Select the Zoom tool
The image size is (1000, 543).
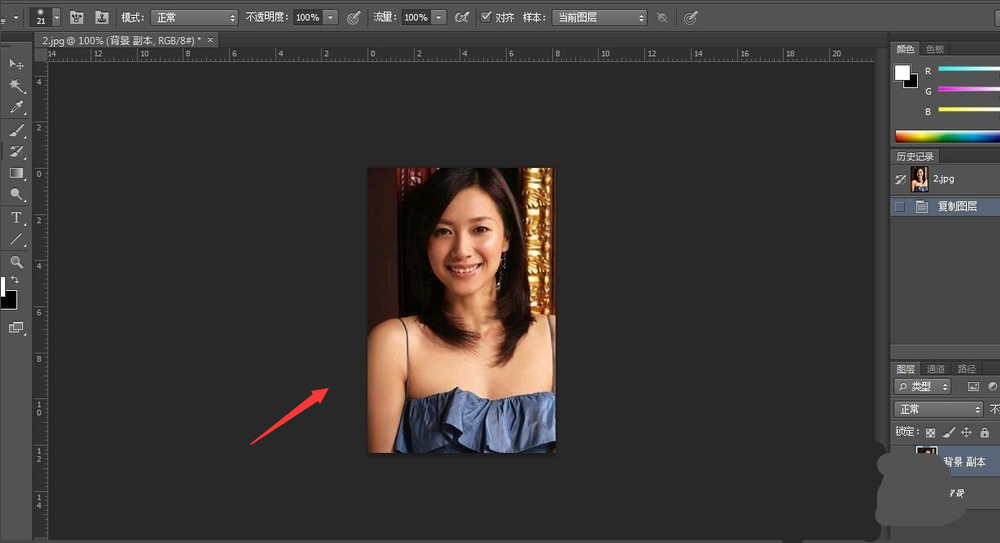[16, 262]
